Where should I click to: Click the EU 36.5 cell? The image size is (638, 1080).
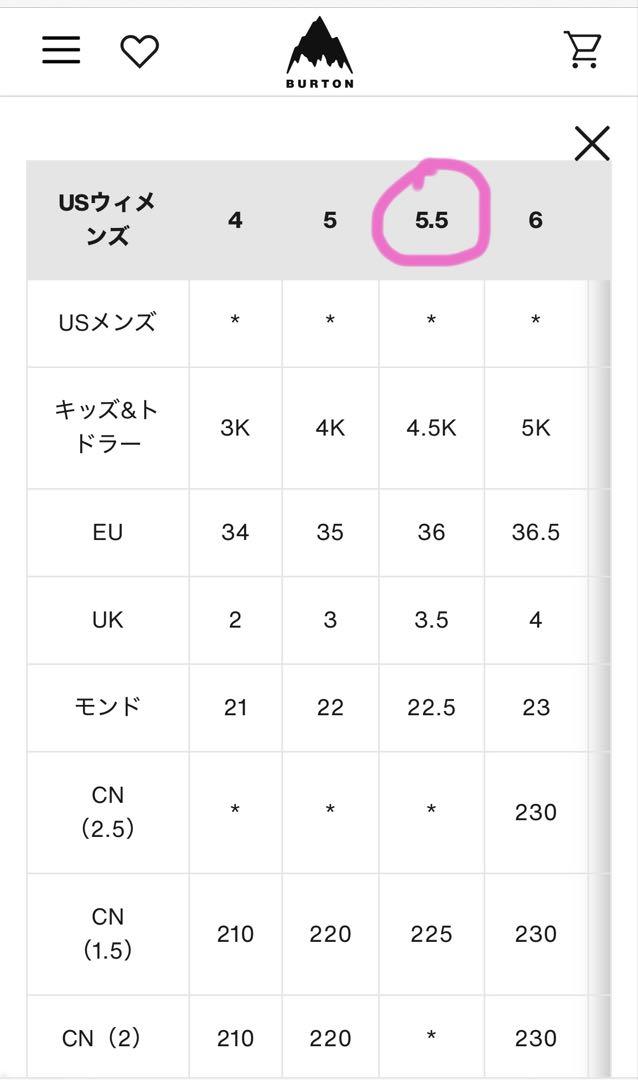pos(535,532)
